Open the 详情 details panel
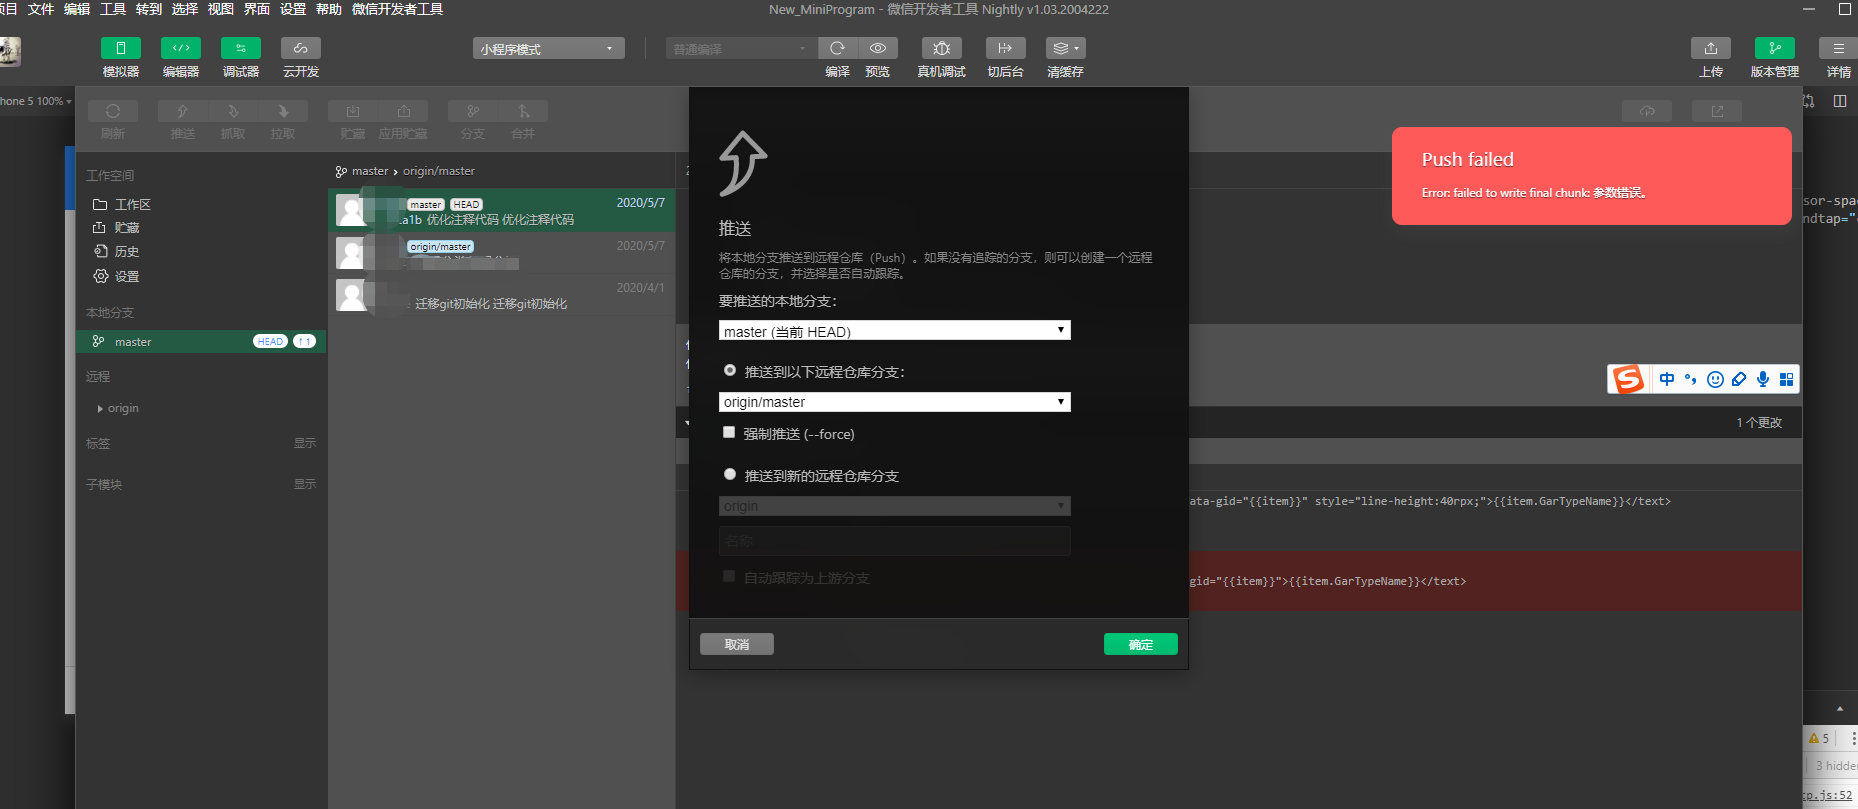This screenshot has width=1858, height=809. coord(1838,48)
